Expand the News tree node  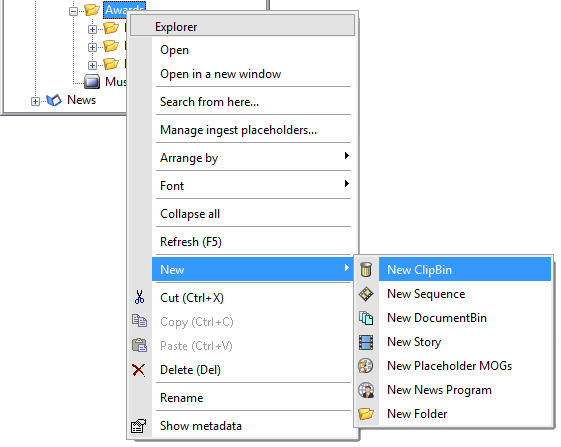[x=35, y=102]
